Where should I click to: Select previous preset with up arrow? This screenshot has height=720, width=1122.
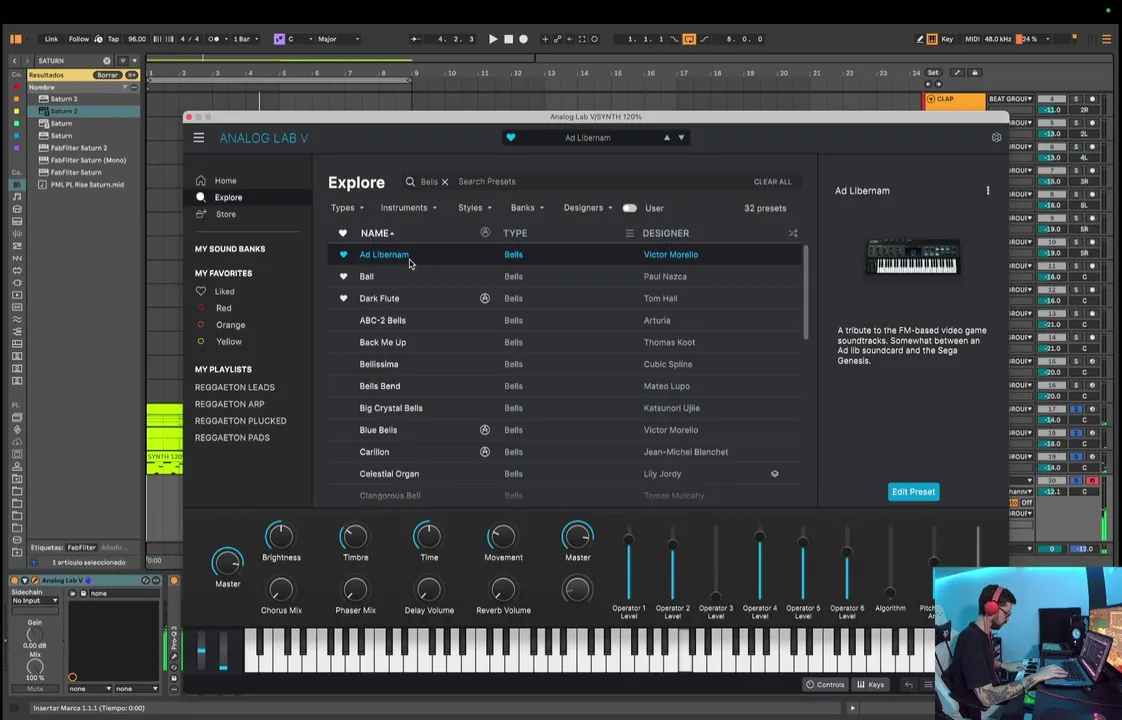[x=667, y=137]
